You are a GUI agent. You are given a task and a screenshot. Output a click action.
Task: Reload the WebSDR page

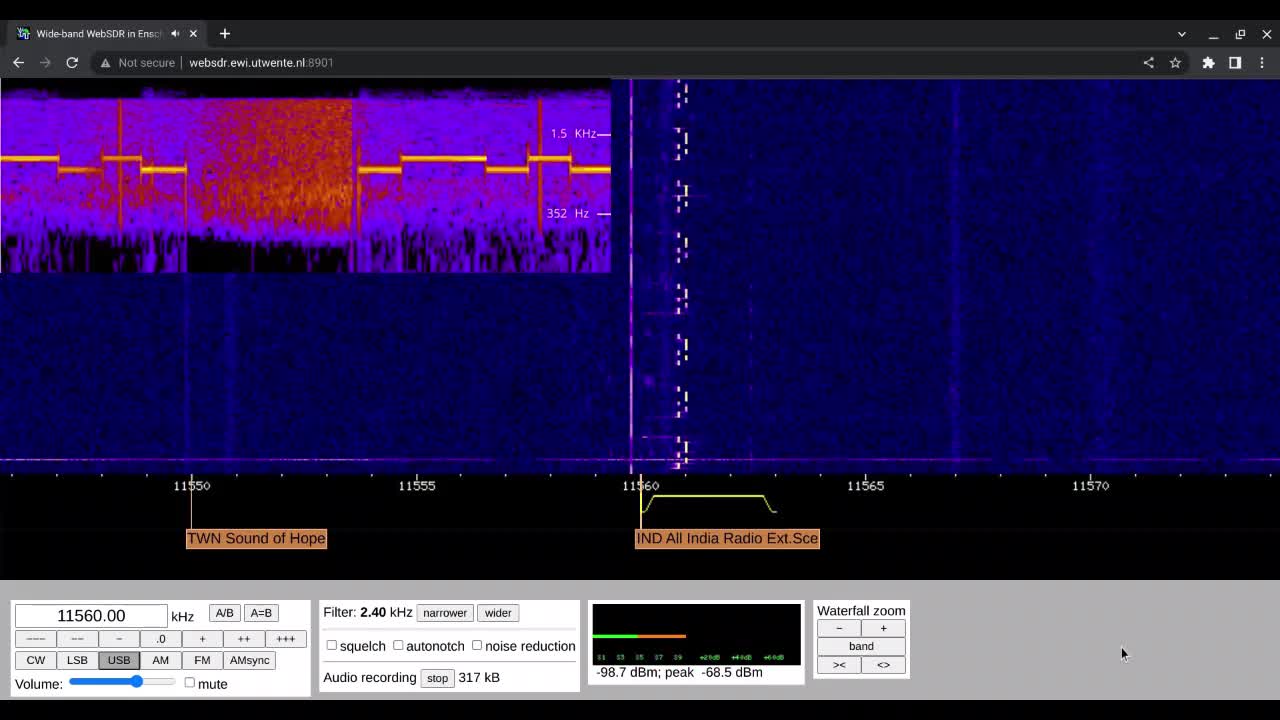[72, 62]
